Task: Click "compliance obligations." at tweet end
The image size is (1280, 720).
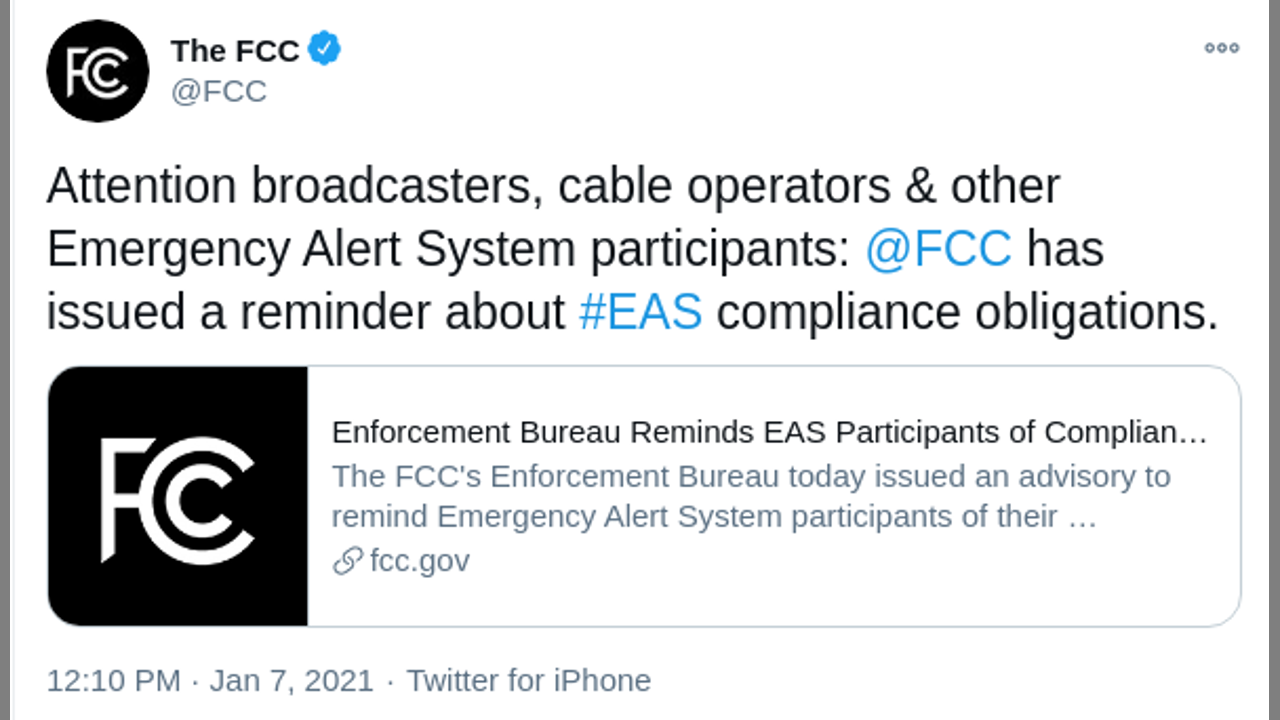Action: 967,312
